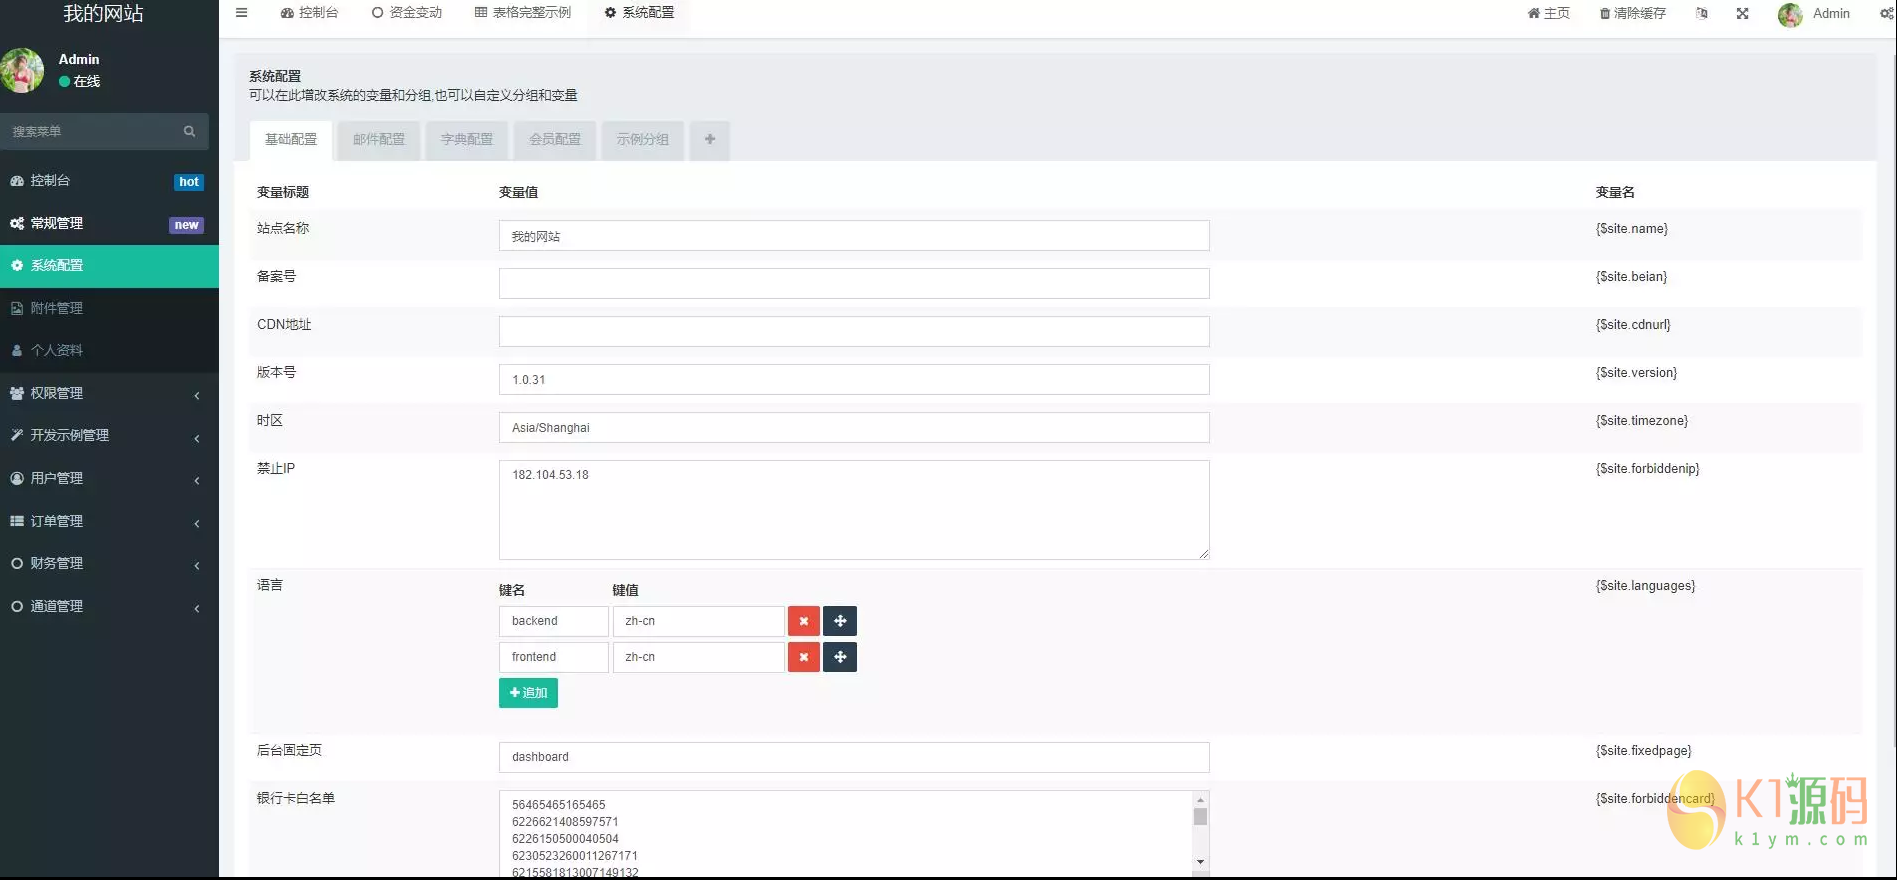This screenshot has height=880, width=1897.
Task: Click the down arrow of bank card whitelist scrollbar
Action: [1200, 861]
